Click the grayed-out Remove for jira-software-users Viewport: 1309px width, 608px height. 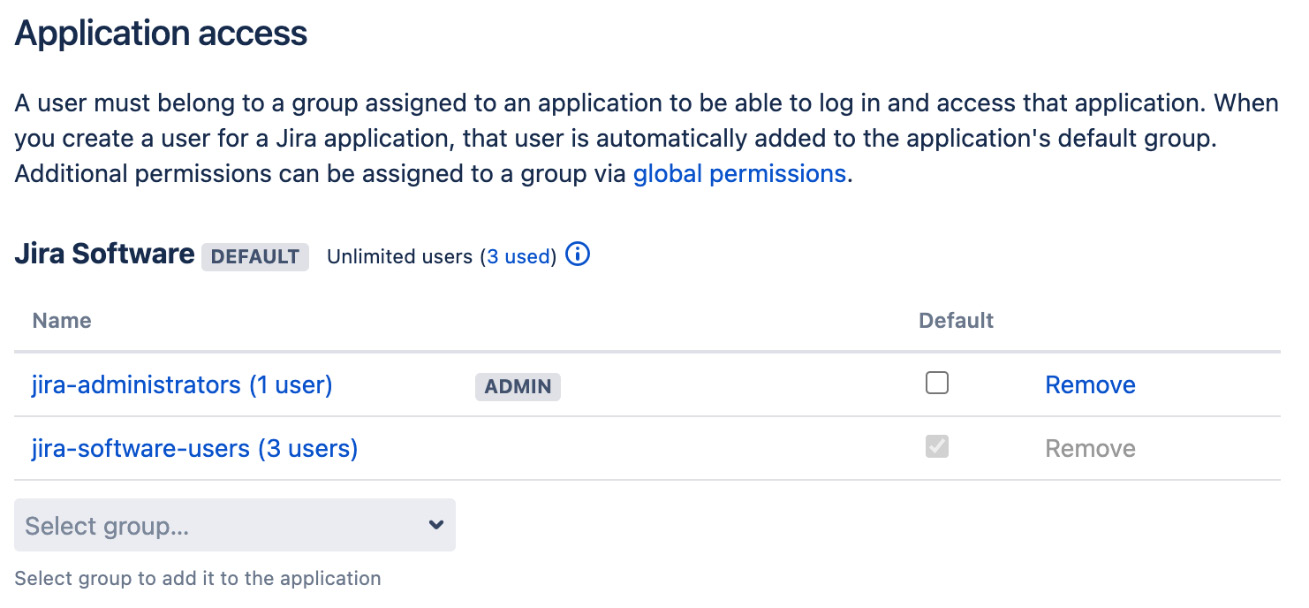[x=1089, y=448]
